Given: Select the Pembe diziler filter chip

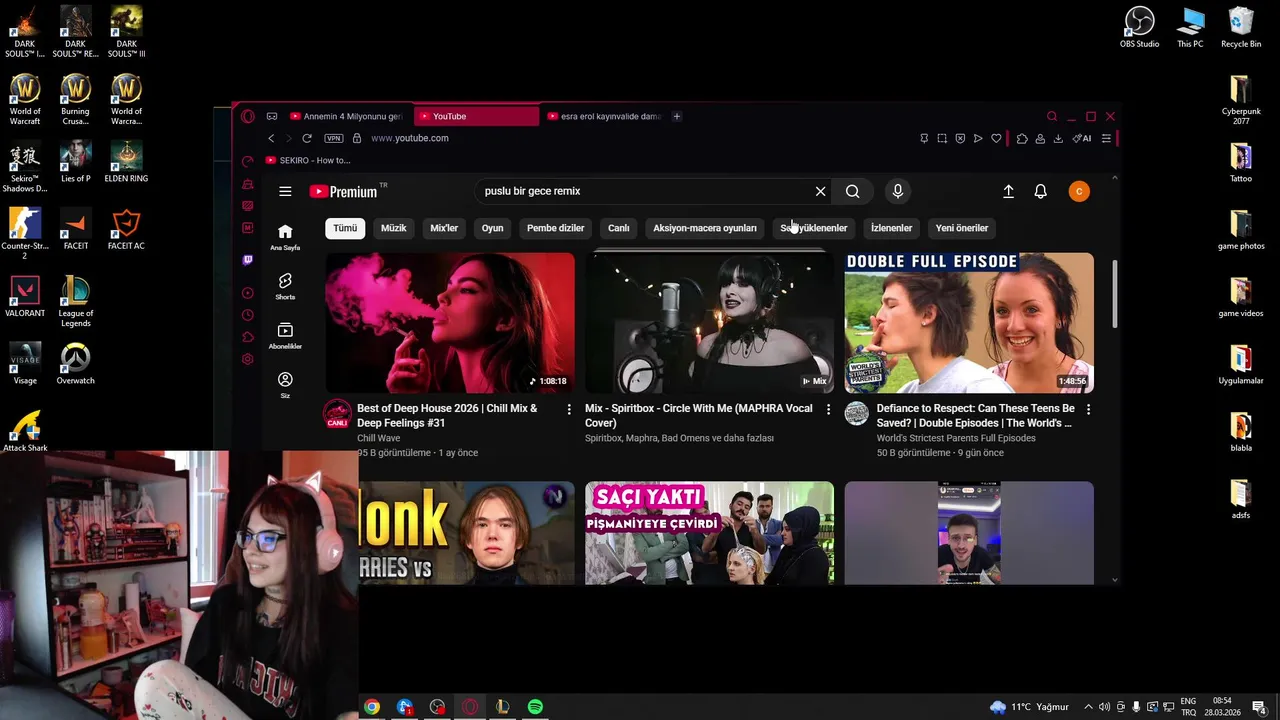Looking at the screenshot, I should (555, 228).
